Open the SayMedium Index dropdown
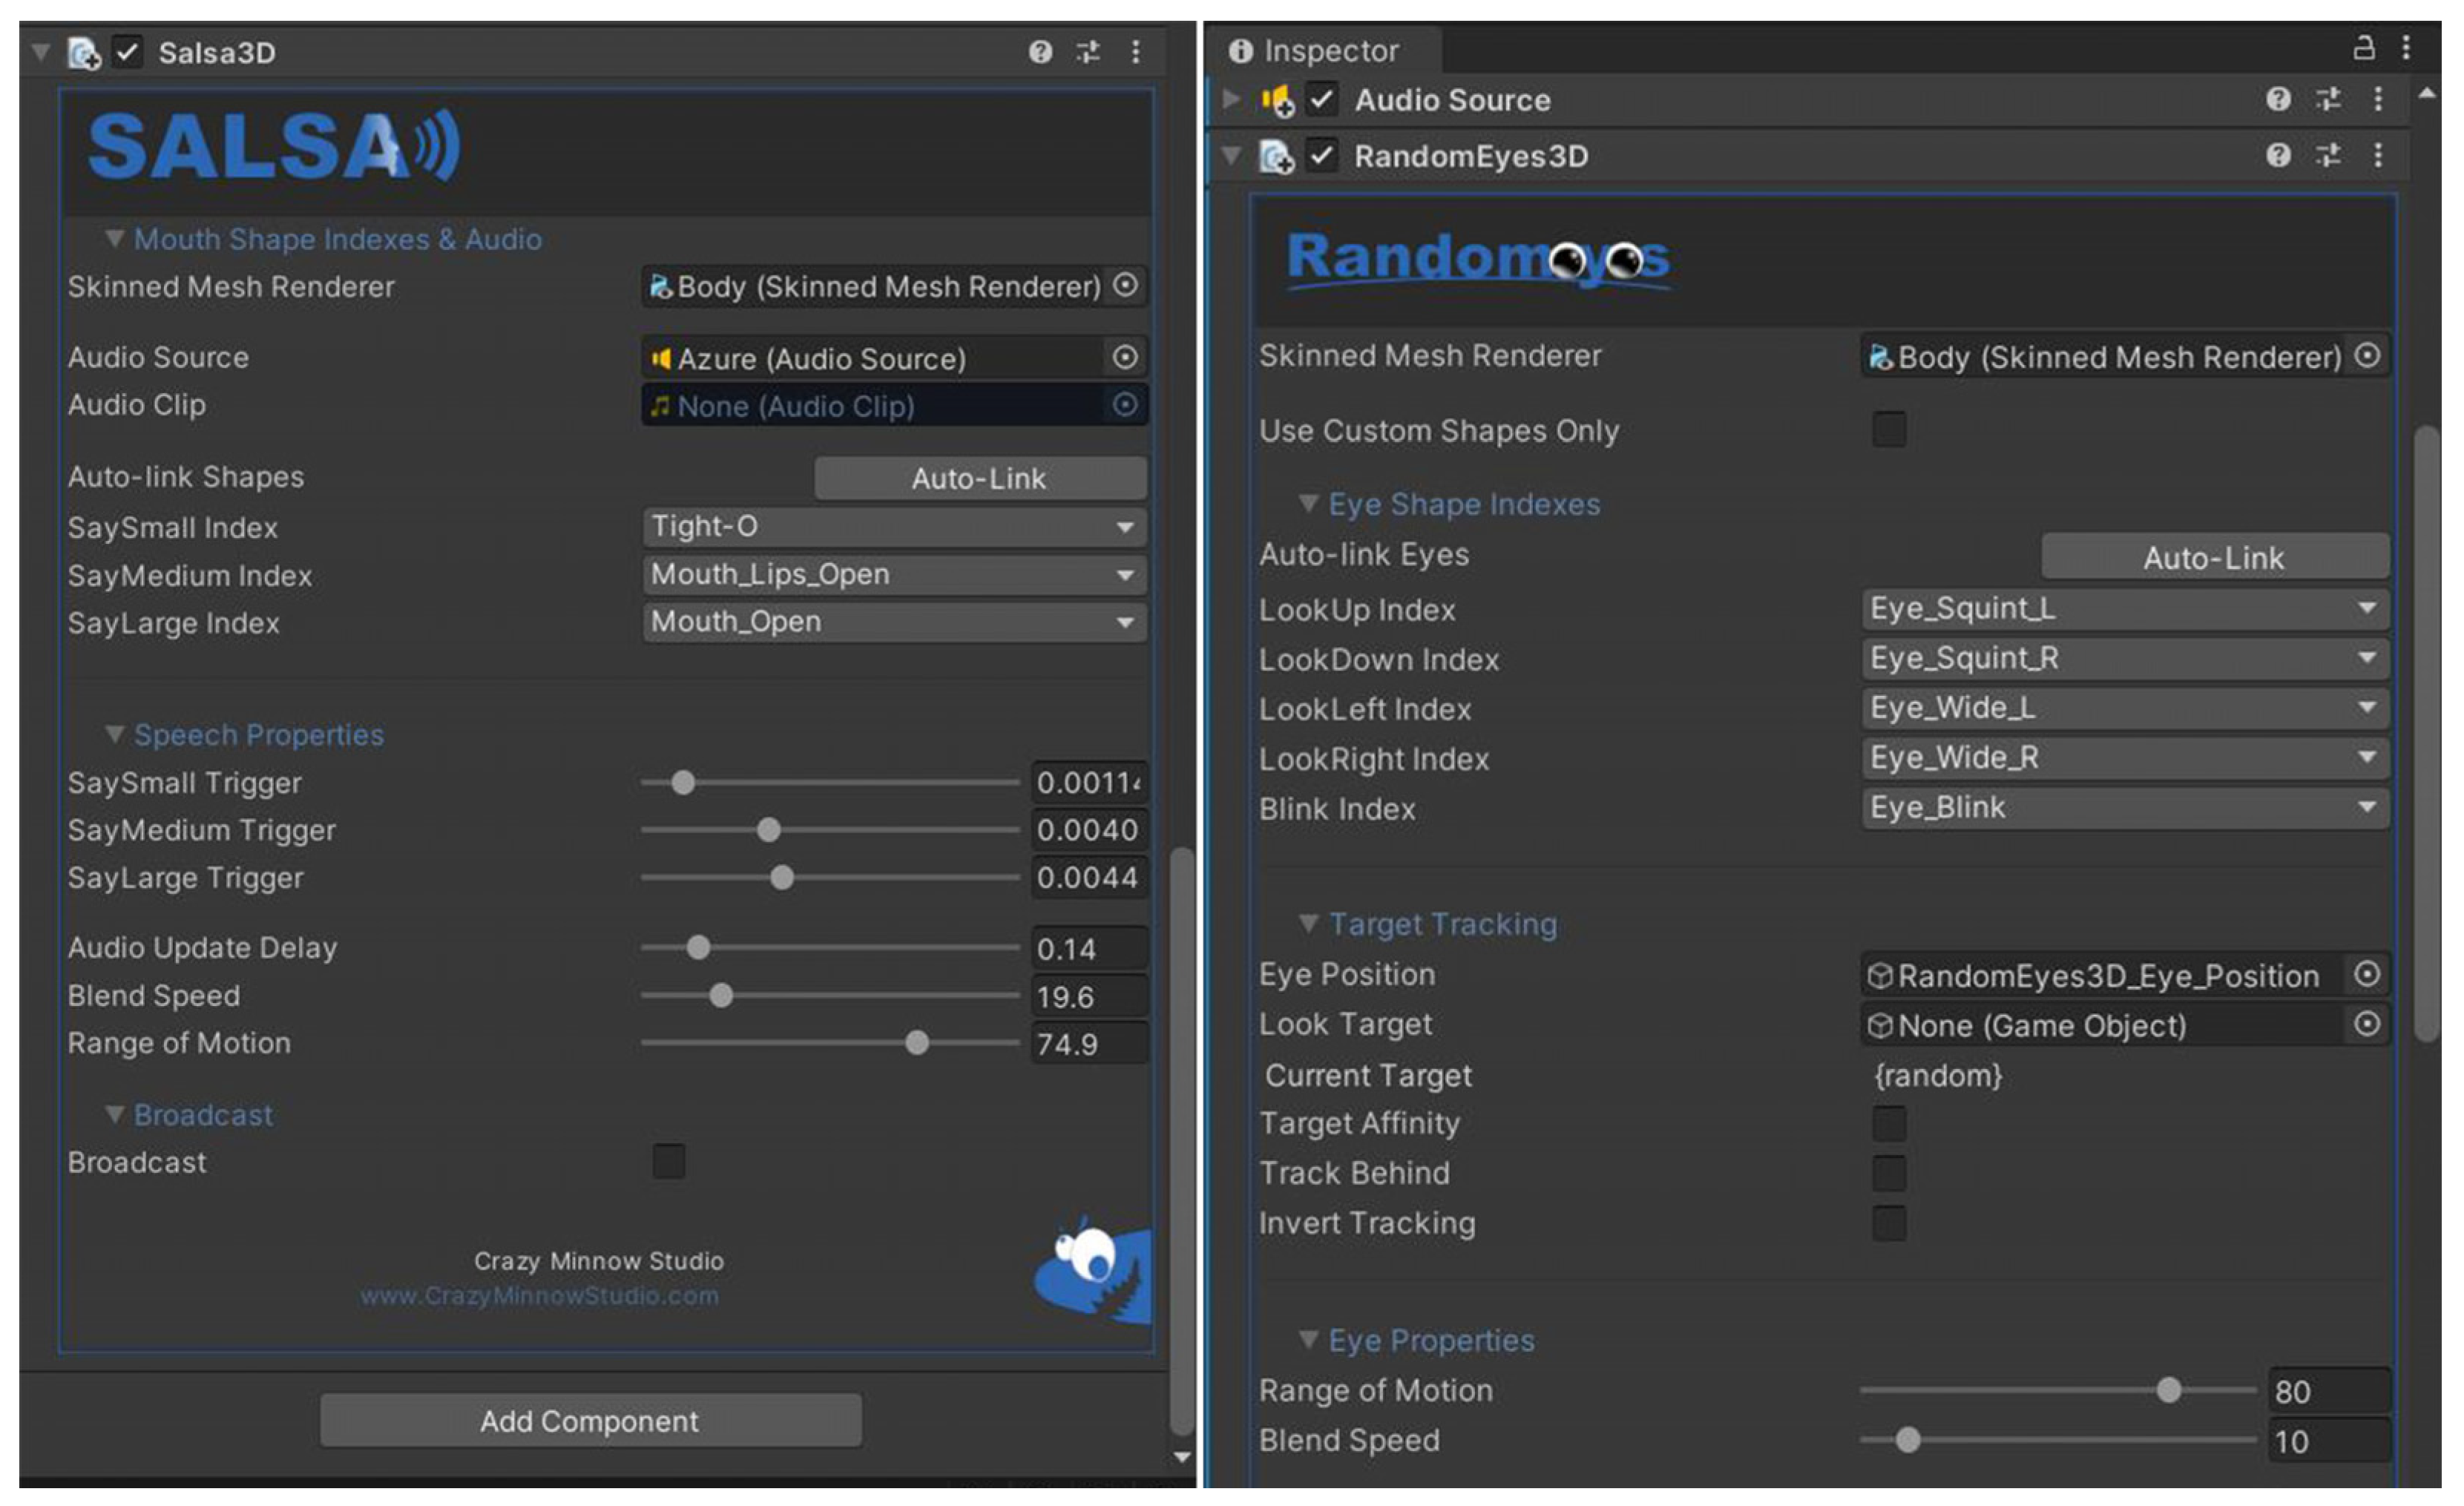 pos(894,574)
